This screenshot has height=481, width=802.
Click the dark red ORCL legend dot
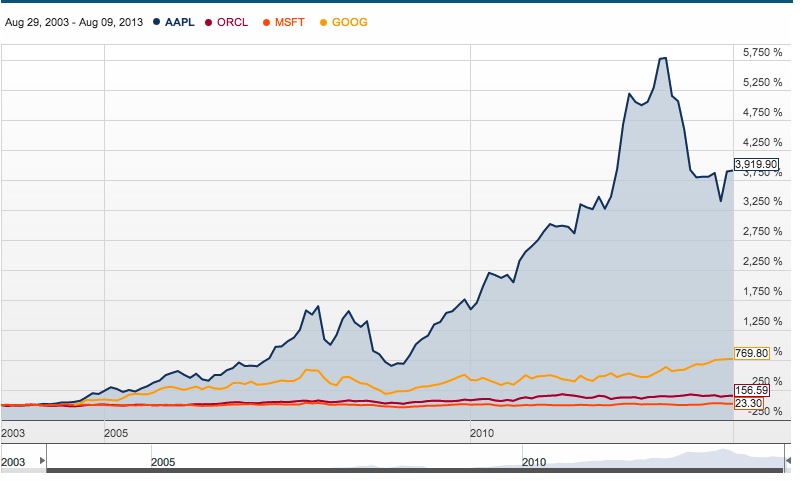(208, 23)
